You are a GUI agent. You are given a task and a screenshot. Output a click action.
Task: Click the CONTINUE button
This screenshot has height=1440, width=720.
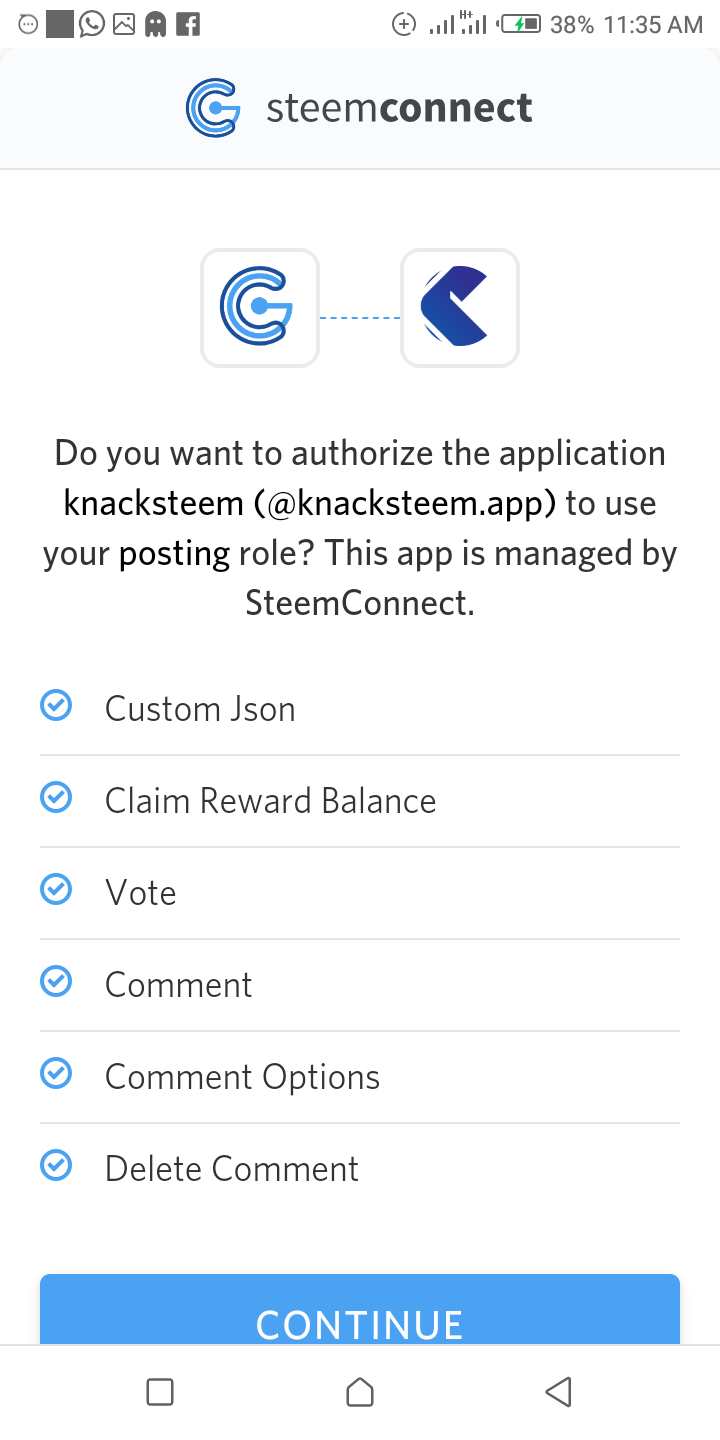point(360,1310)
